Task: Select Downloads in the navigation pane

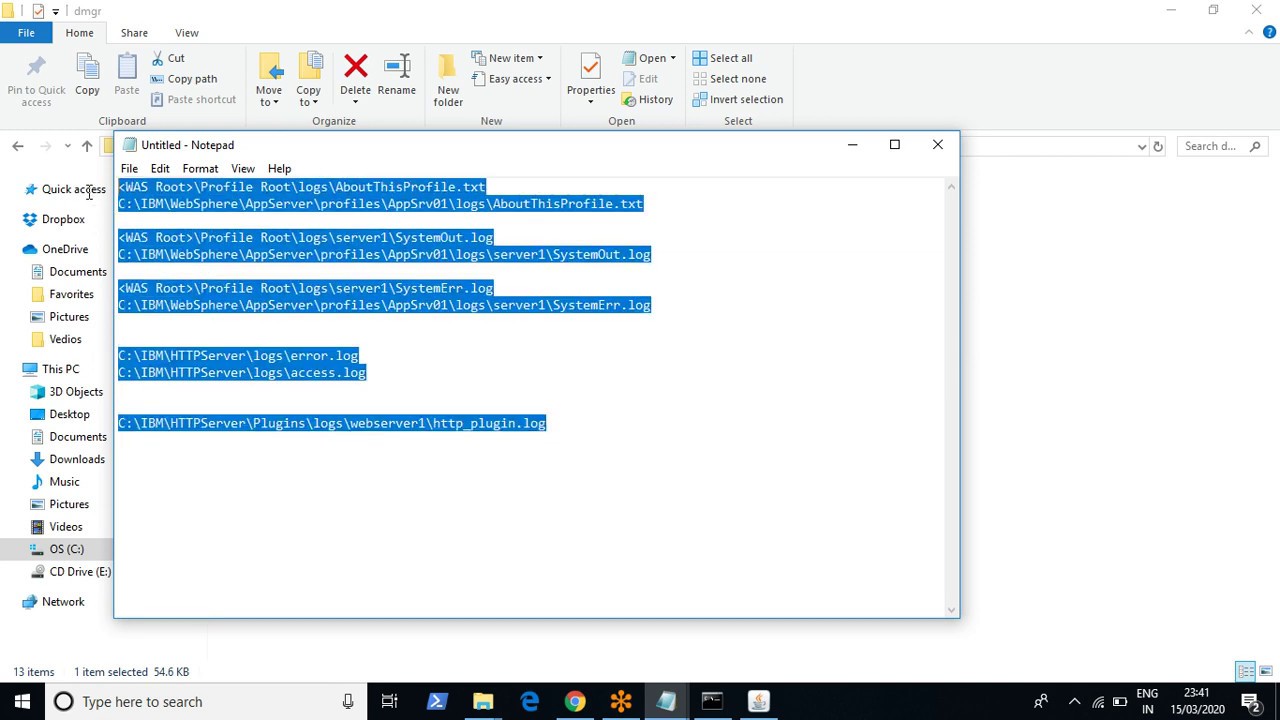Action: coord(77,459)
